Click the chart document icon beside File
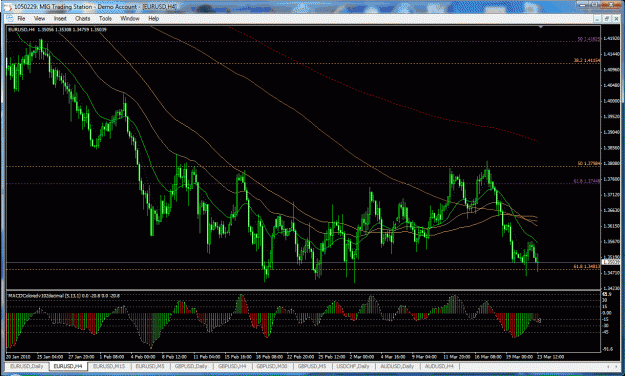The width and height of the screenshot is (625, 376). coord(9,18)
